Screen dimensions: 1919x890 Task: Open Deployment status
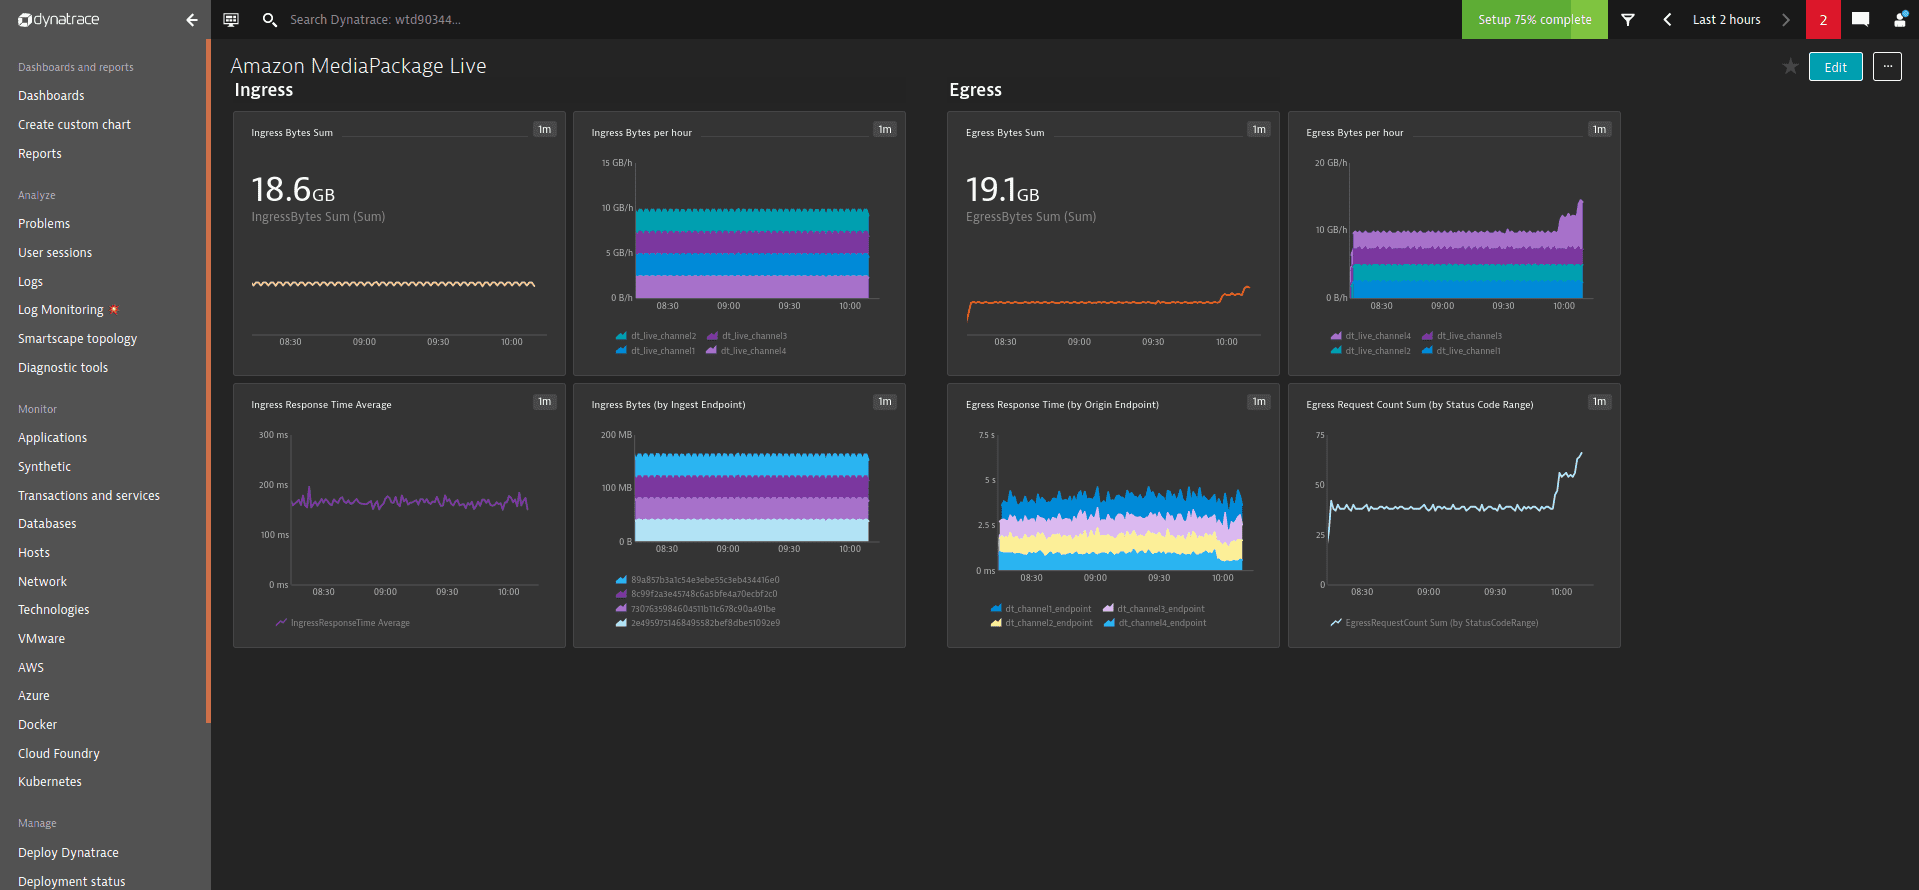click(x=72, y=882)
